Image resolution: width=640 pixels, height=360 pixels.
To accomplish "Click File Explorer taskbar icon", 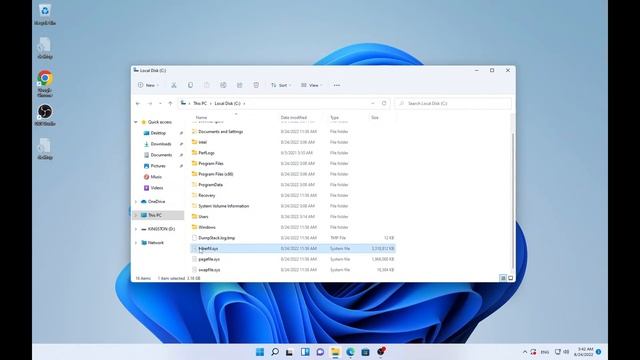I will tap(335, 352).
